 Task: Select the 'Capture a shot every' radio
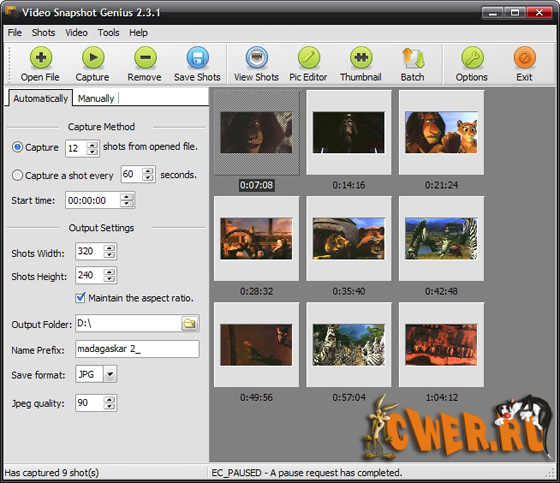(x=17, y=175)
